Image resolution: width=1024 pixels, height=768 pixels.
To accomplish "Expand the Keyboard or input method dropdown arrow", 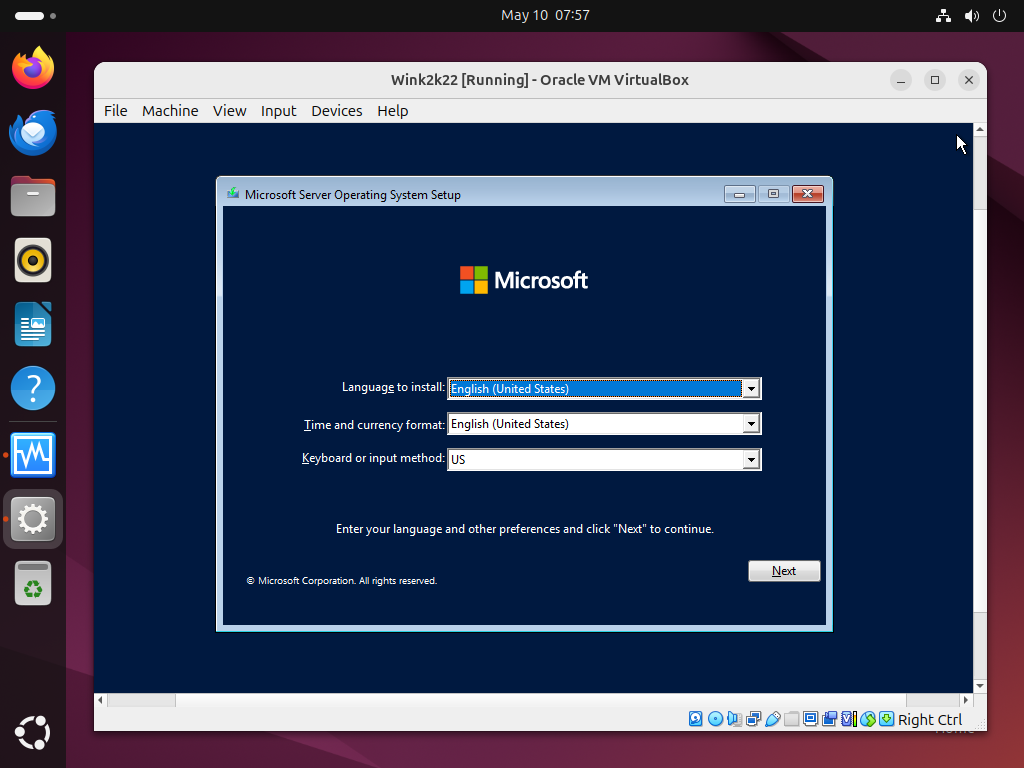I will (x=751, y=459).
